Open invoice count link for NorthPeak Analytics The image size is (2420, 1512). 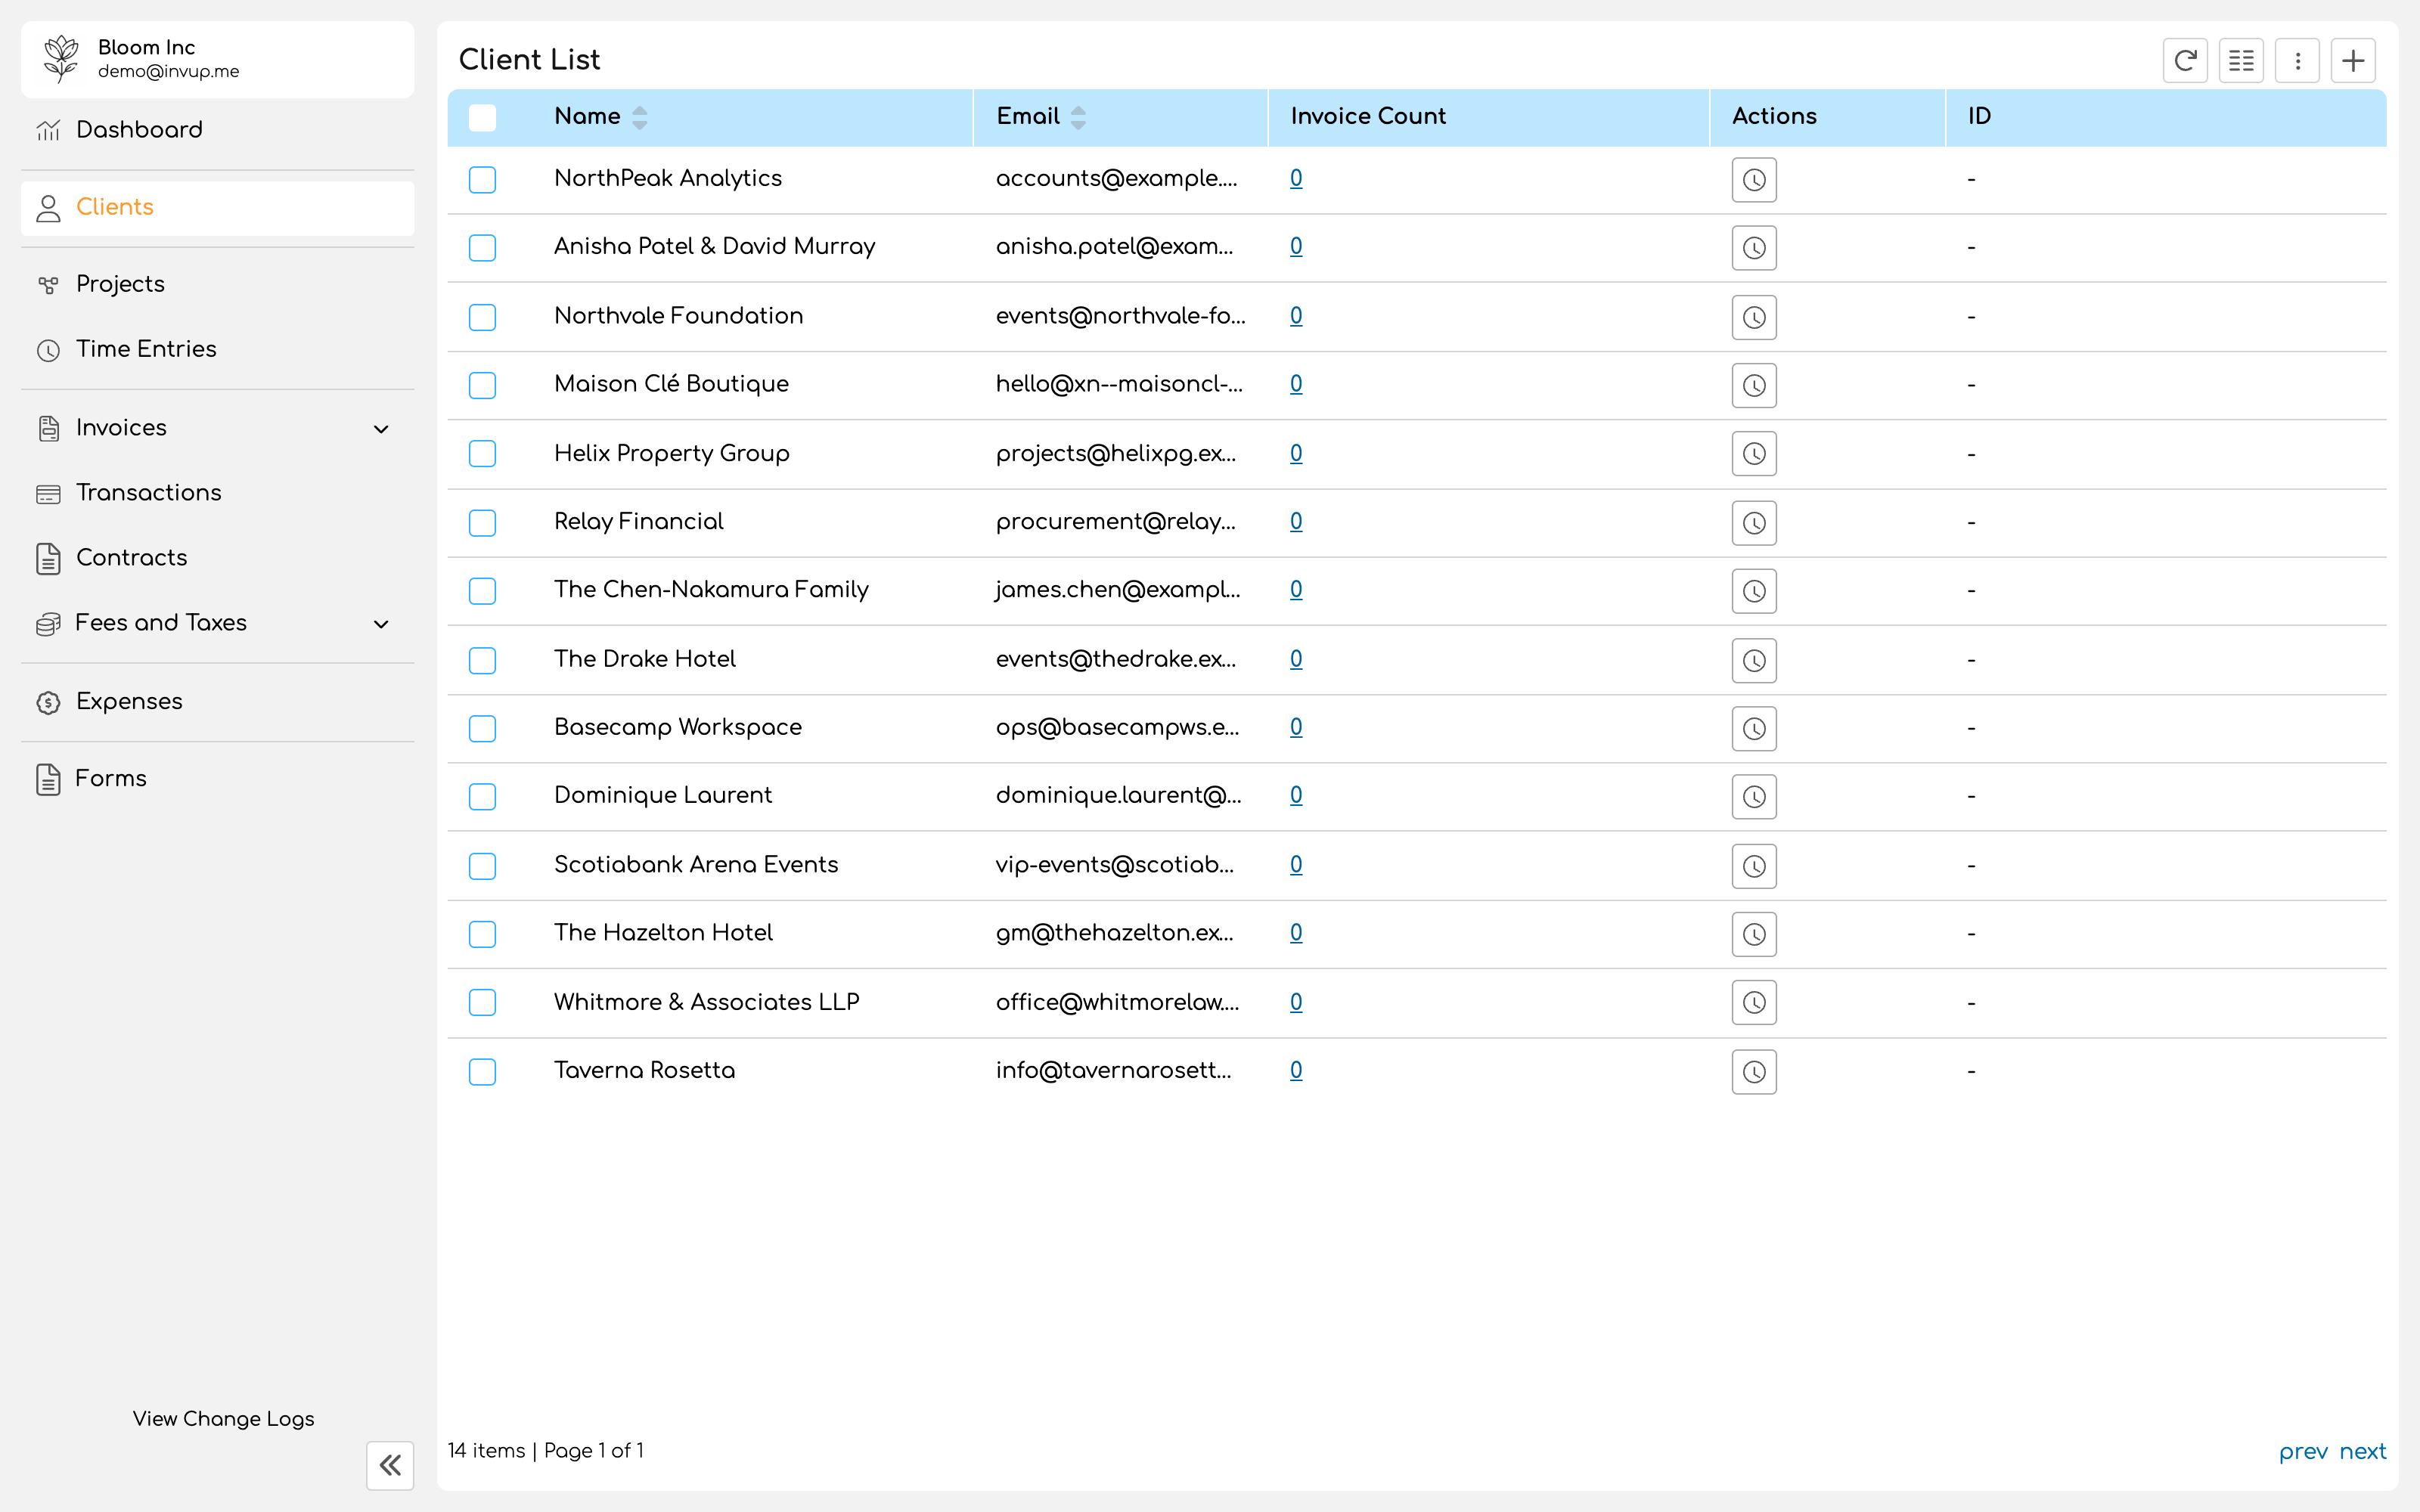1296,178
